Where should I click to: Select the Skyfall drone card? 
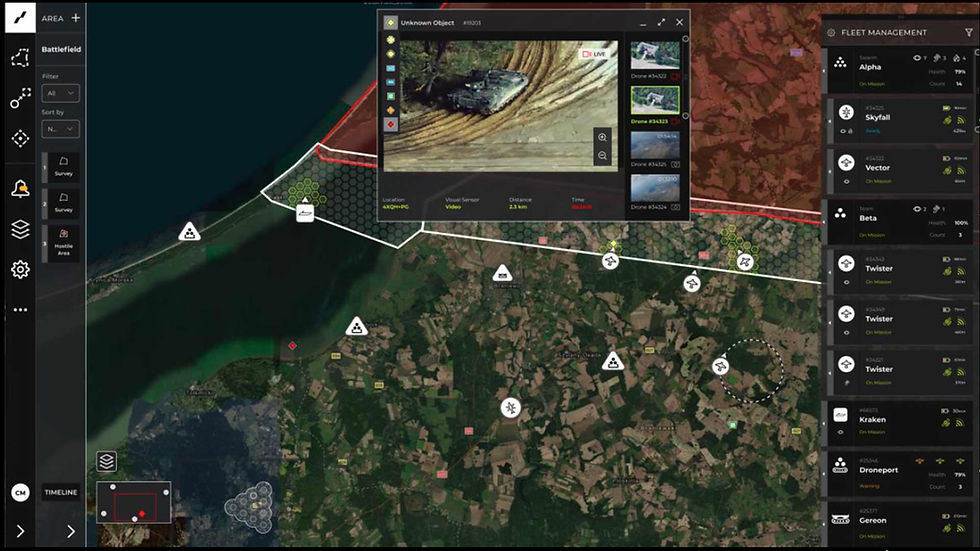pos(900,121)
